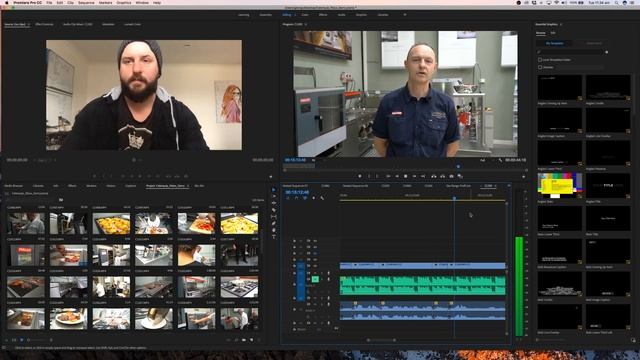
Task: Open Essential Graphics panel menu
Action: click(561, 24)
